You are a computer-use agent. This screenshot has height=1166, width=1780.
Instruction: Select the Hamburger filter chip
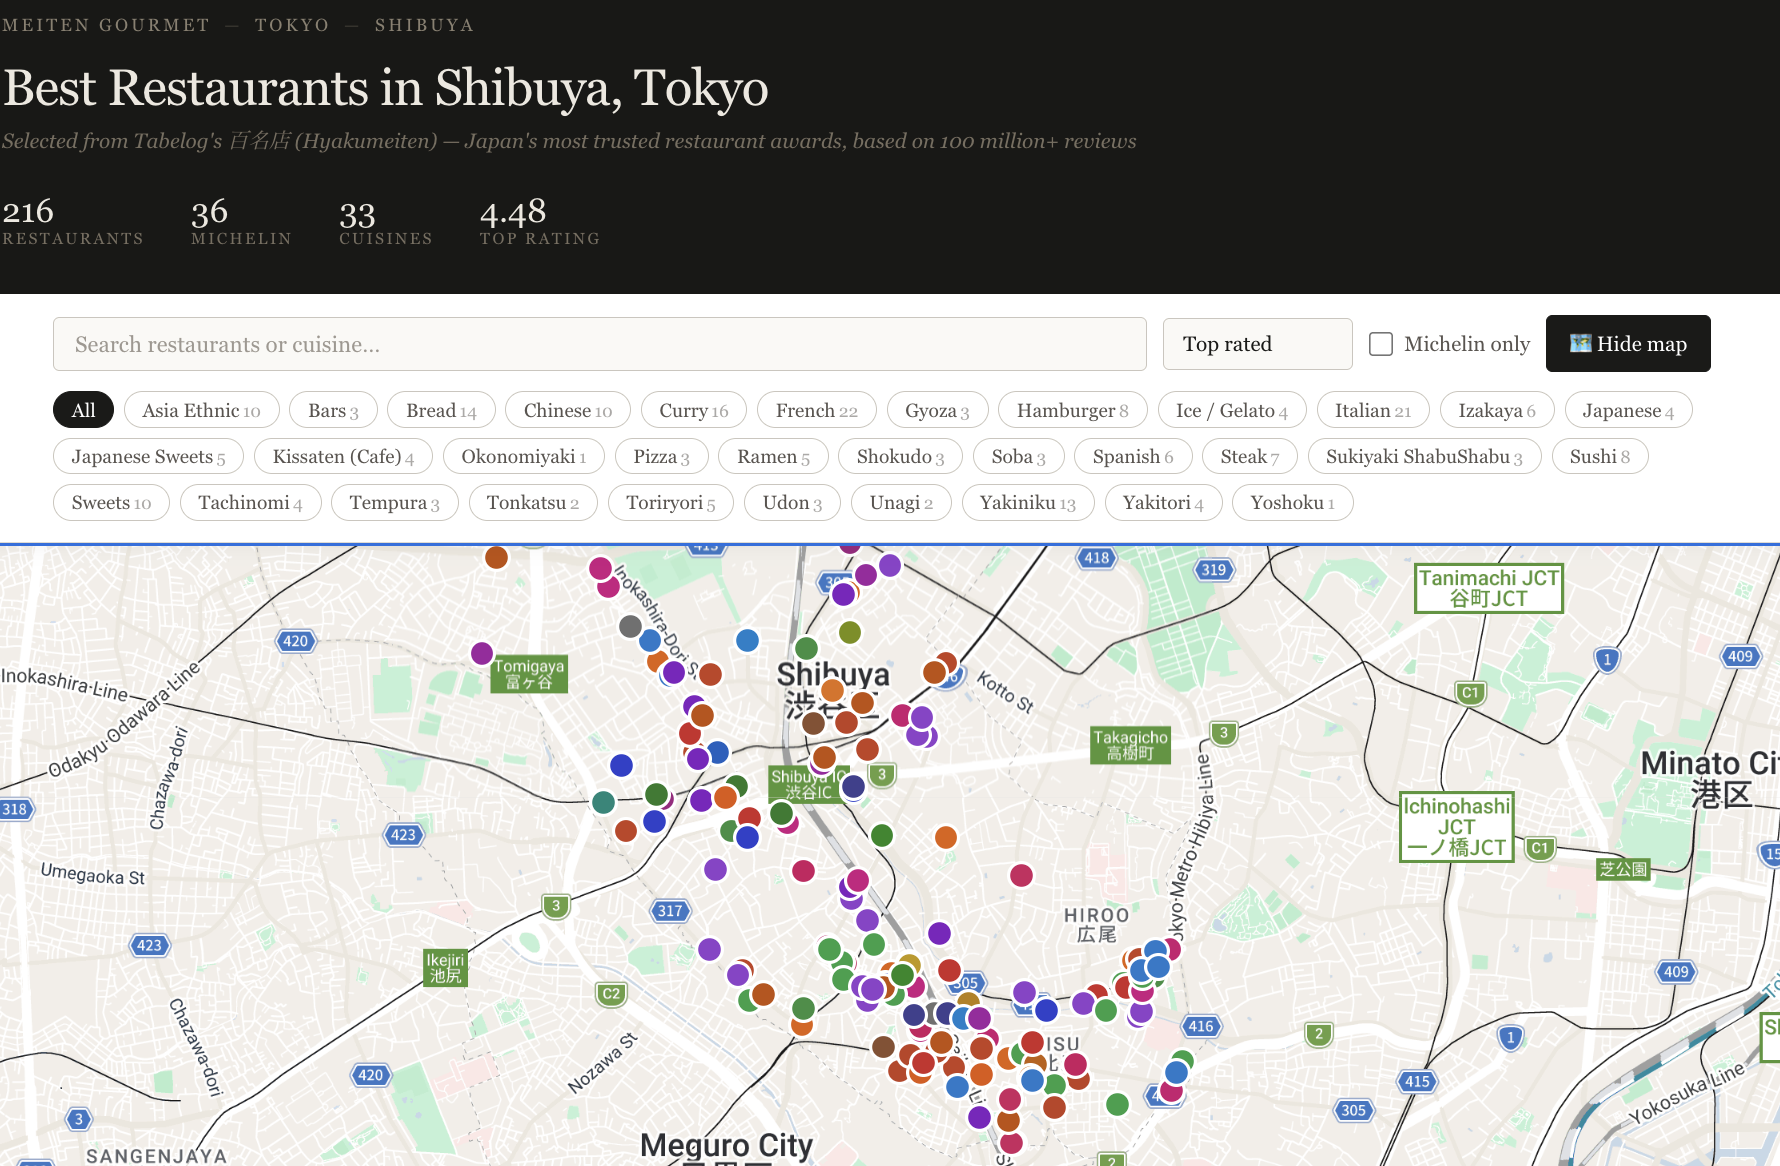[1072, 410]
